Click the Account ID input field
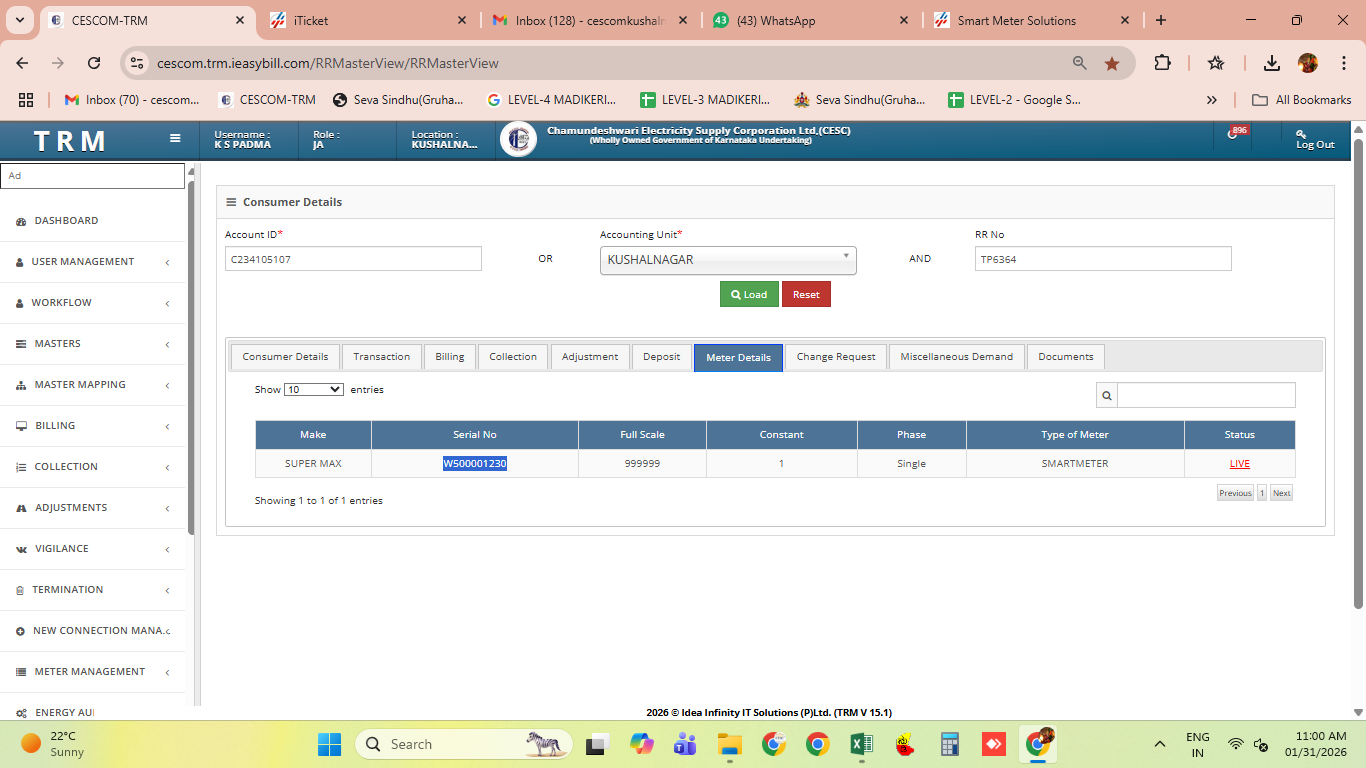This screenshot has width=1366, height=768. click(x=353, y=259)
